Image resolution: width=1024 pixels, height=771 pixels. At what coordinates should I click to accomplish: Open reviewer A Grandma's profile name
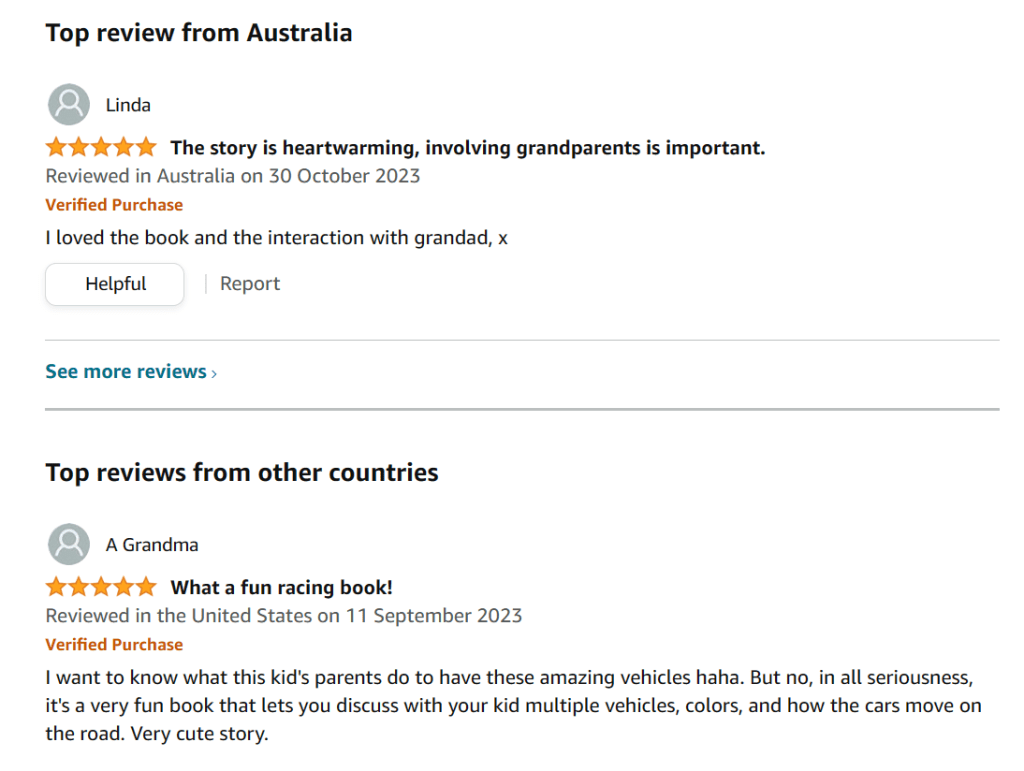pos(152,545)
